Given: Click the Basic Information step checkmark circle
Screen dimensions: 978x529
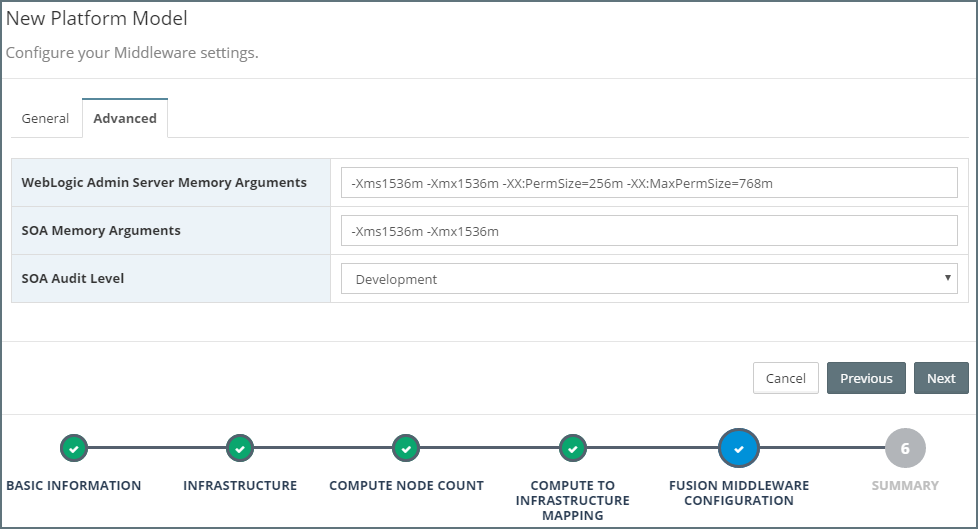Looking at the screenshot, I should click(x=74, y=449).
